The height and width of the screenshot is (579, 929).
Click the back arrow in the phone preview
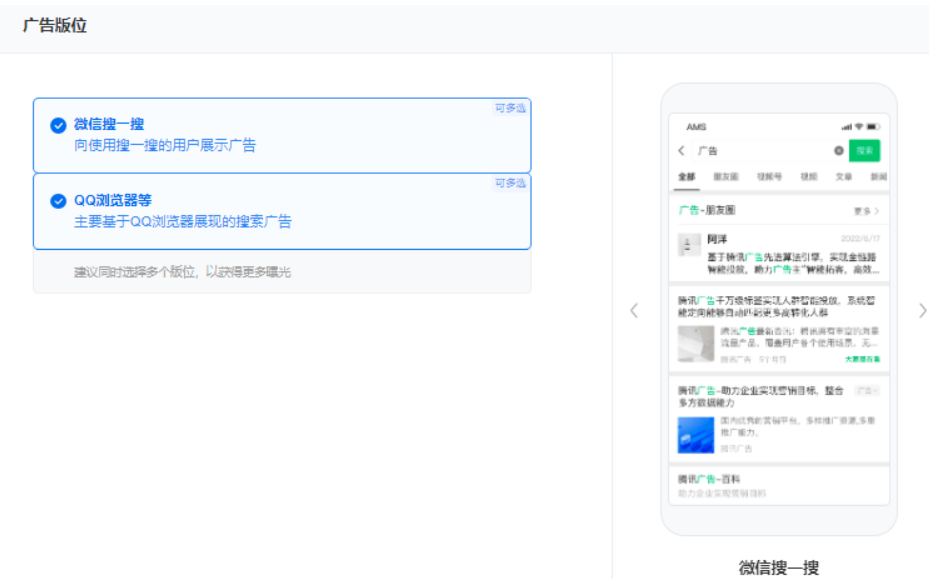681,151
